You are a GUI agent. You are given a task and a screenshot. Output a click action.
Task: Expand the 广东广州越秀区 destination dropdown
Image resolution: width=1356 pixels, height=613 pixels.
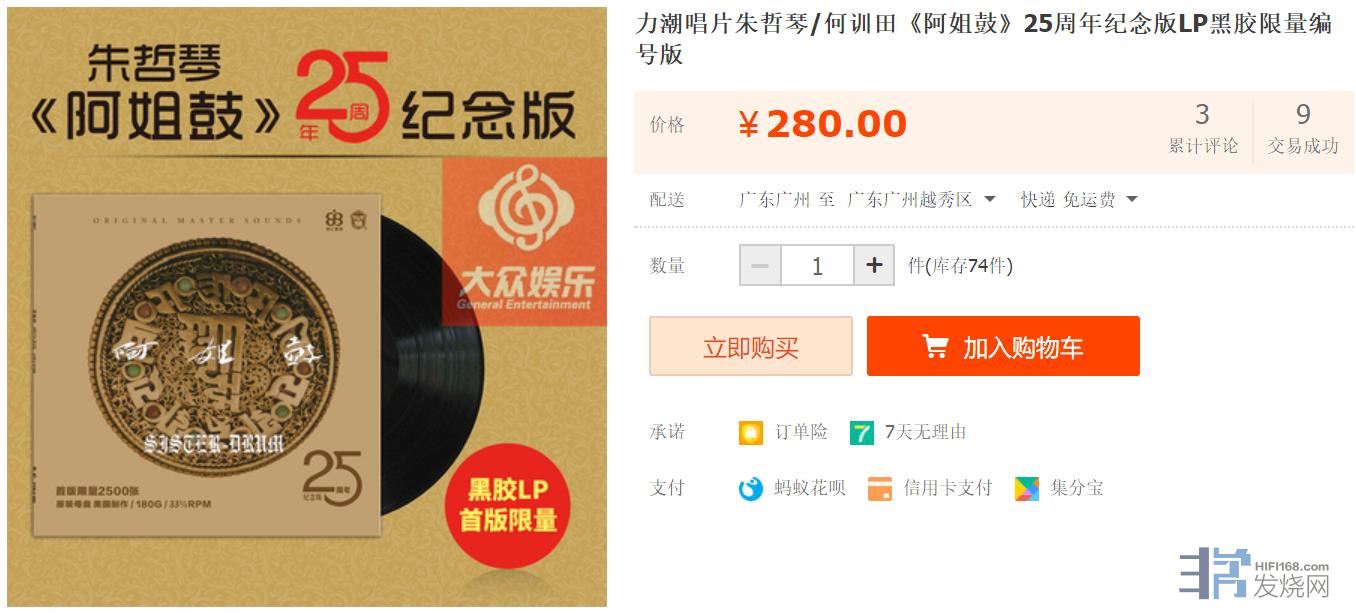click(x=921, y=200)
